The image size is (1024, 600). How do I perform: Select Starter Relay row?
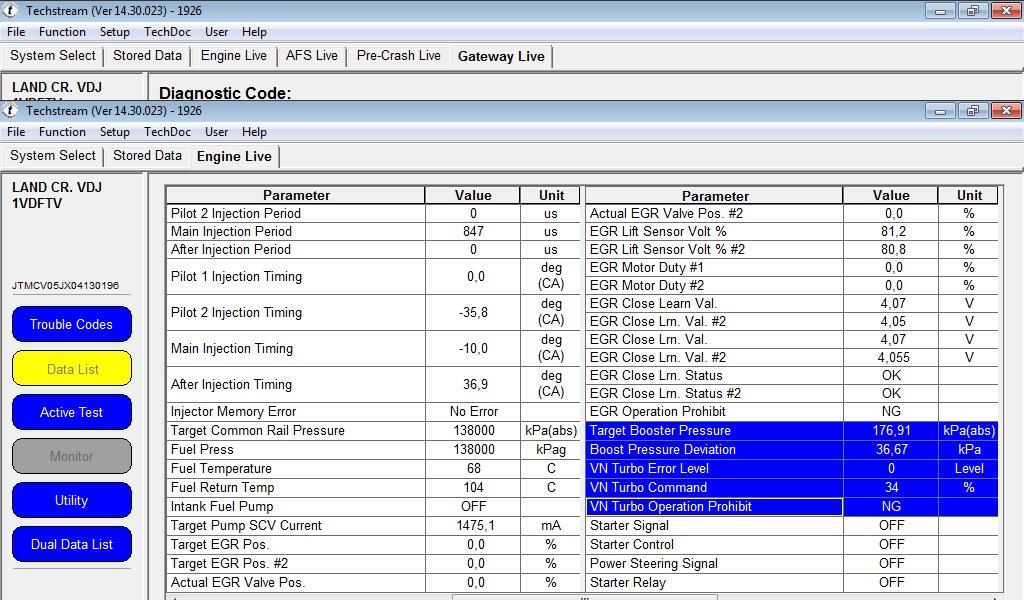pyautogui.click(x=792, y=582)
